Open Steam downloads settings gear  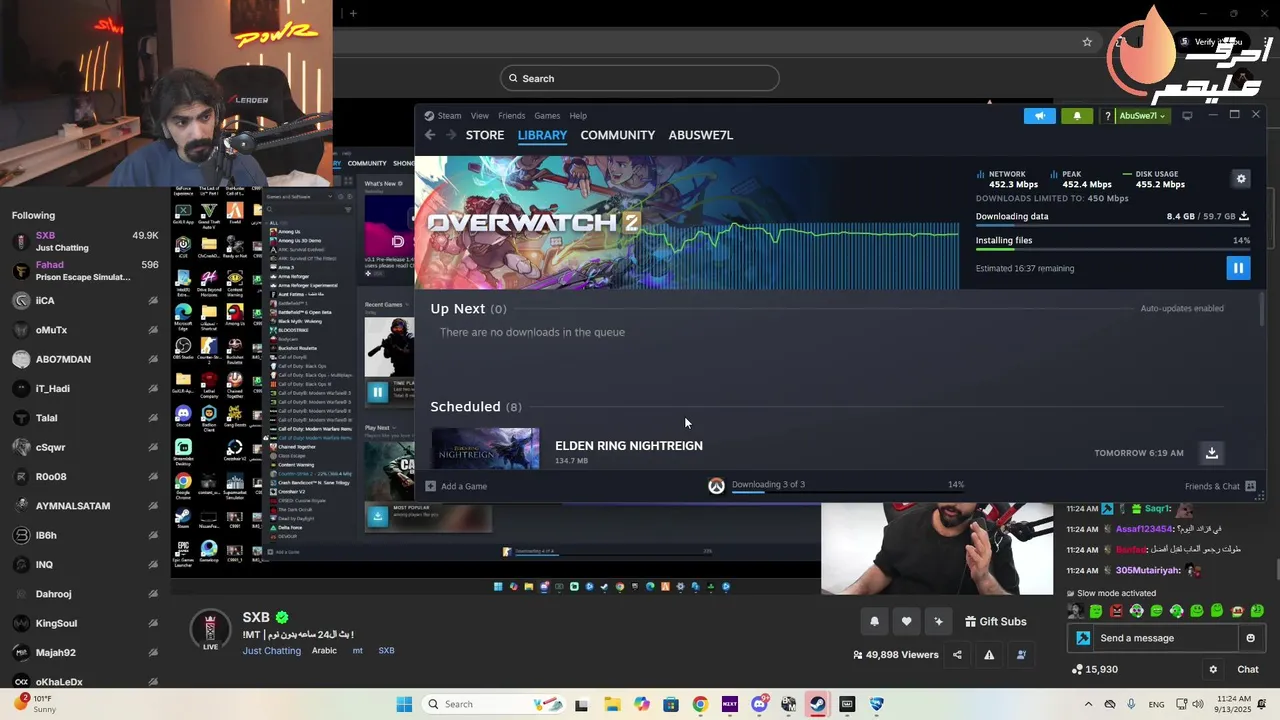pos(1241,179)
